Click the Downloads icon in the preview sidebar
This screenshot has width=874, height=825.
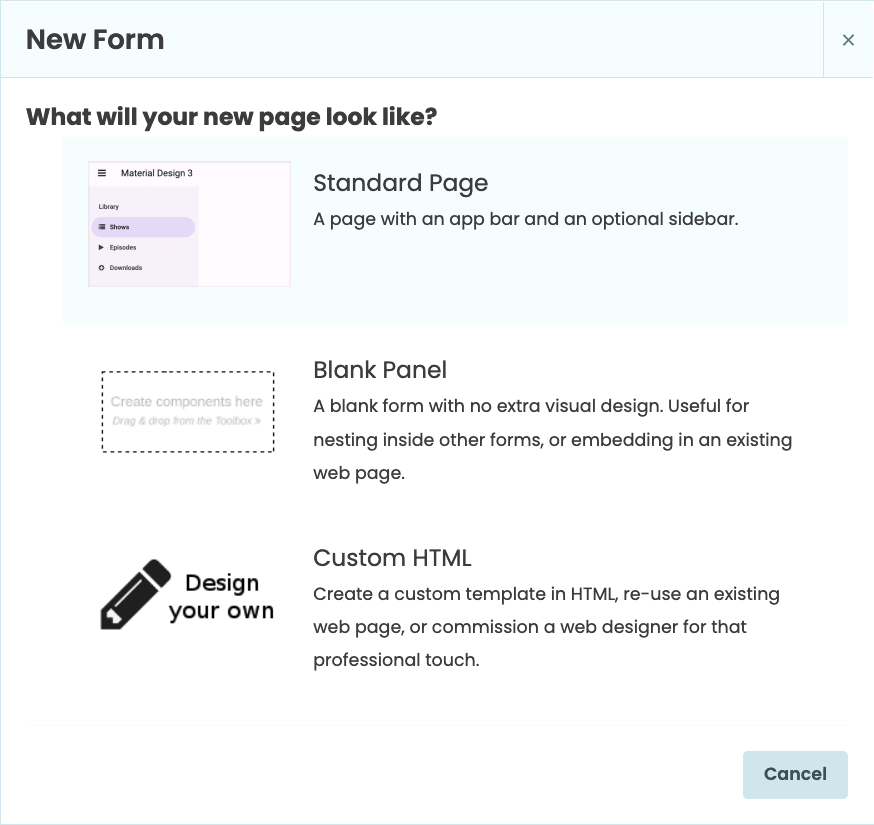click(x=101, y=267)
